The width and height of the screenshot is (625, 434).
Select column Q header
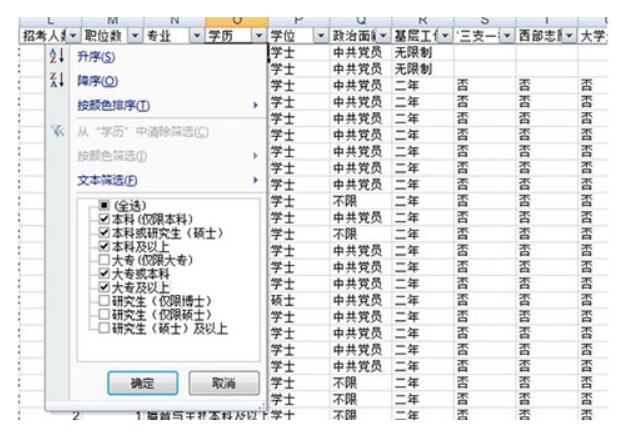click(361, 22)
